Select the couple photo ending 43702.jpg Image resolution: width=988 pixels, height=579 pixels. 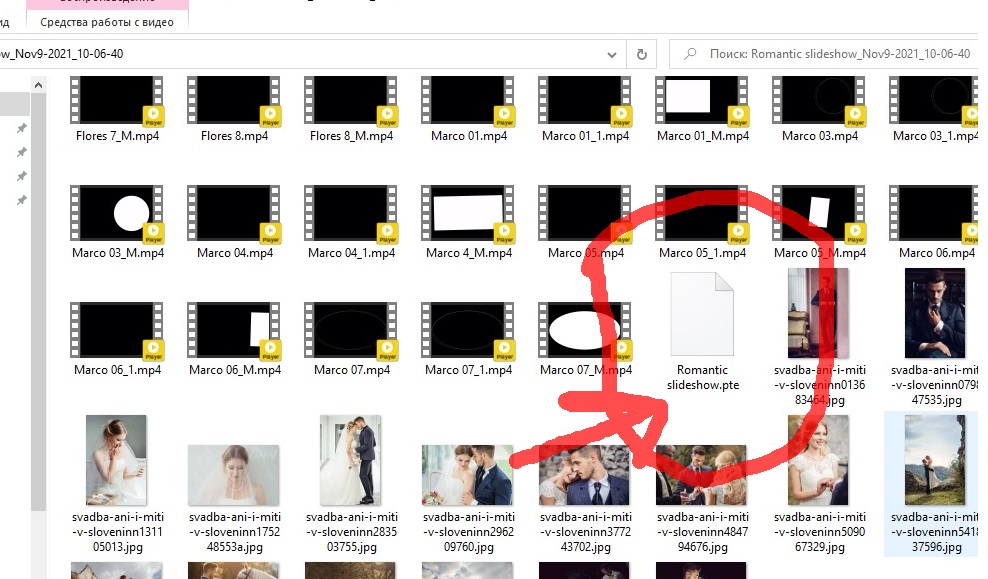click(x=584, y=475)
